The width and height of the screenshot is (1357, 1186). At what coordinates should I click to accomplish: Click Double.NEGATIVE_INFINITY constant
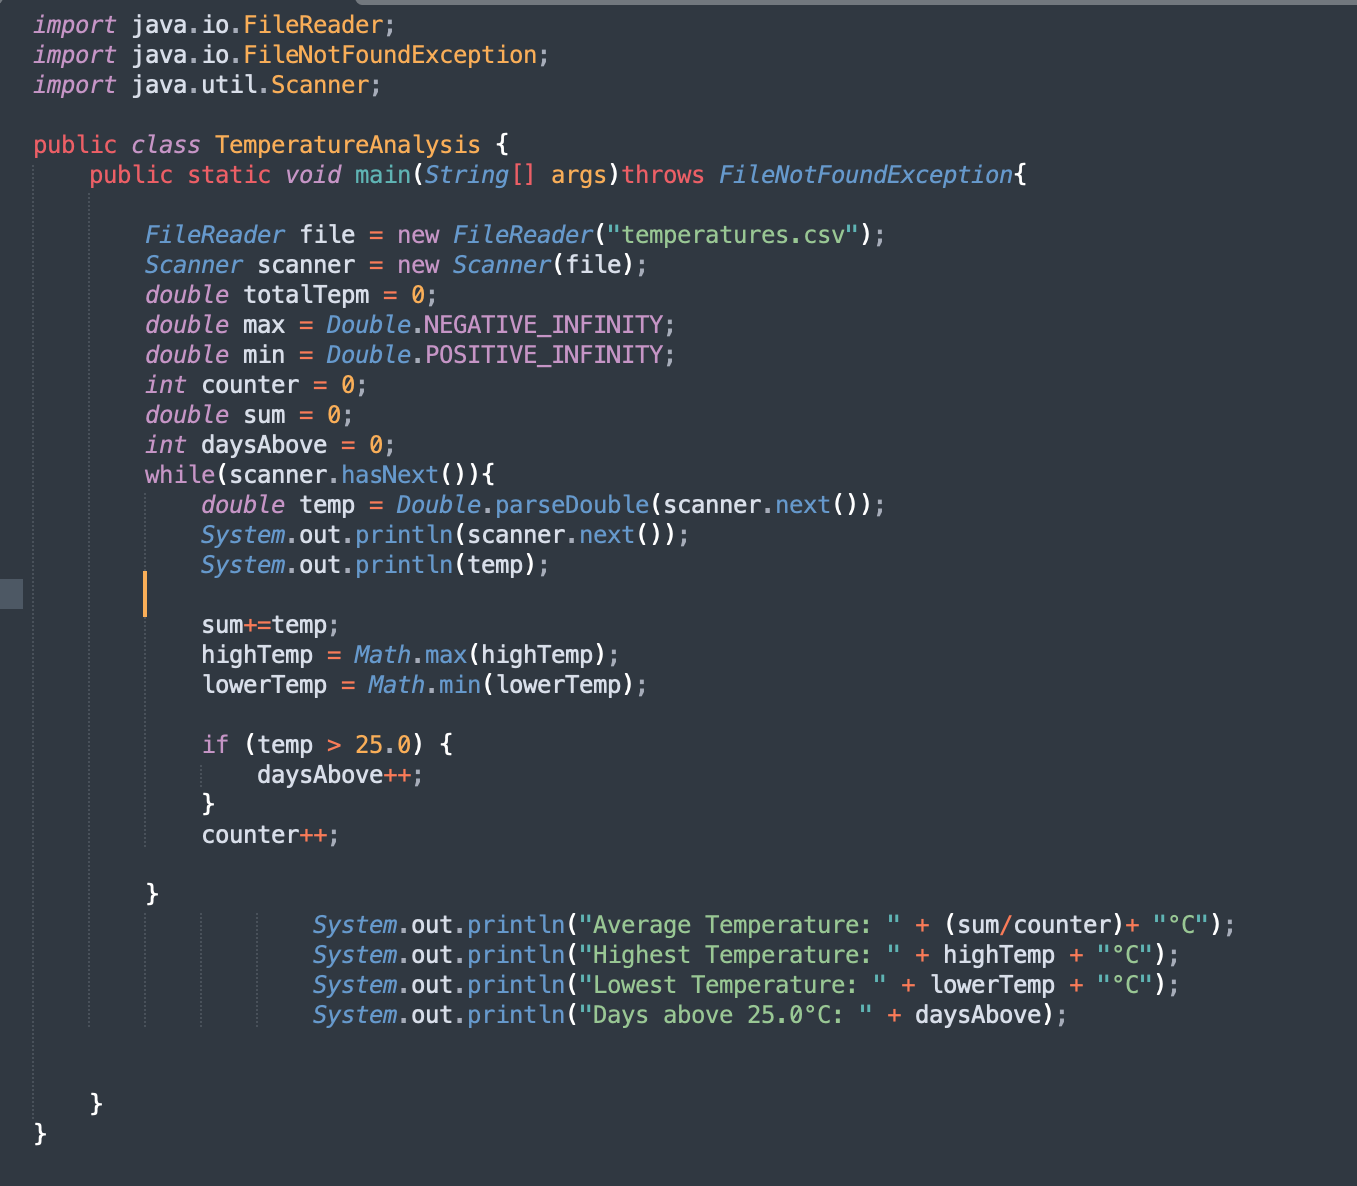(x=494, y=325)
